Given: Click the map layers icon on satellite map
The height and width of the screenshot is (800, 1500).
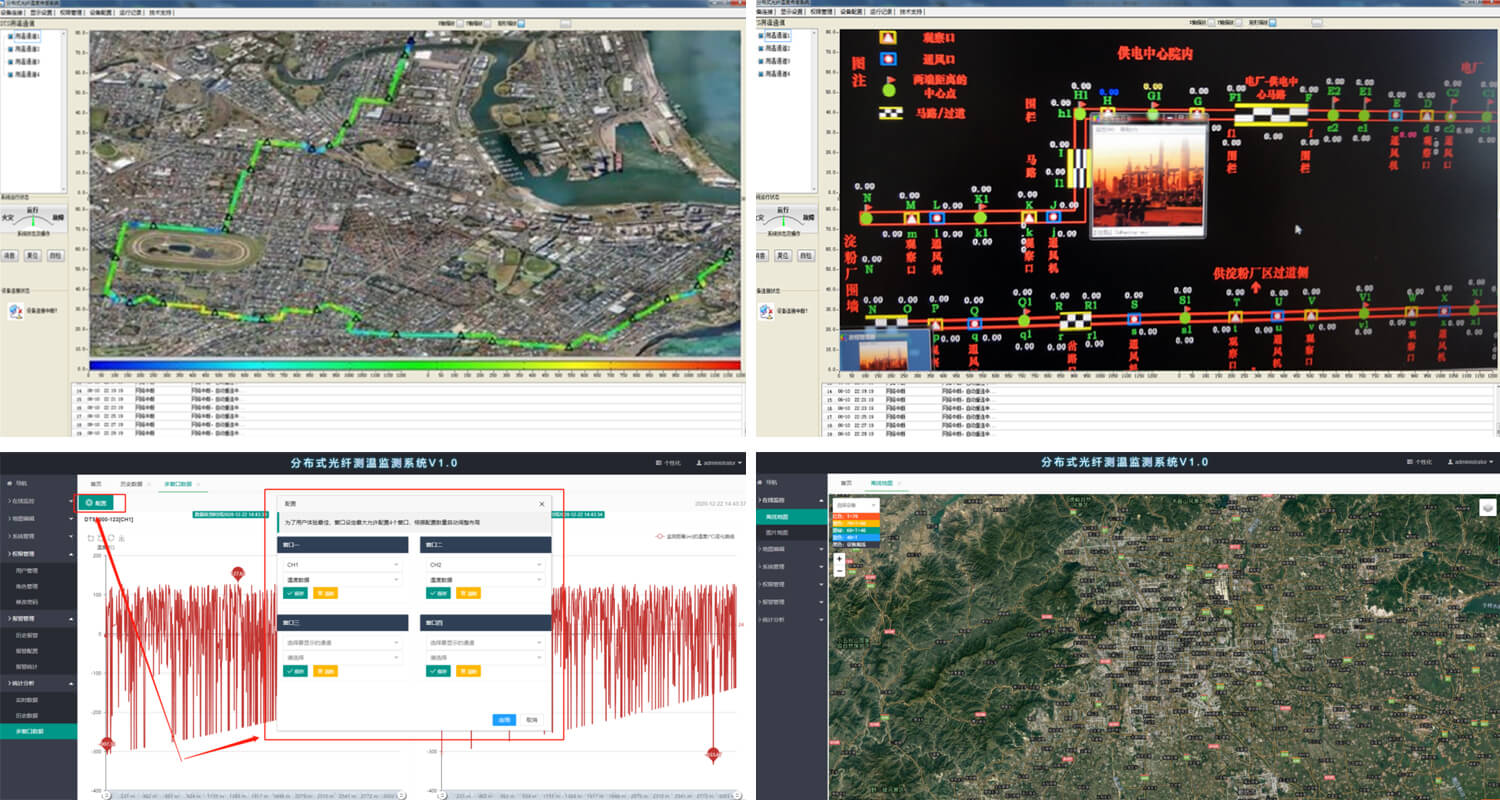Looking at the screenshot, I should click(1488, 507).
